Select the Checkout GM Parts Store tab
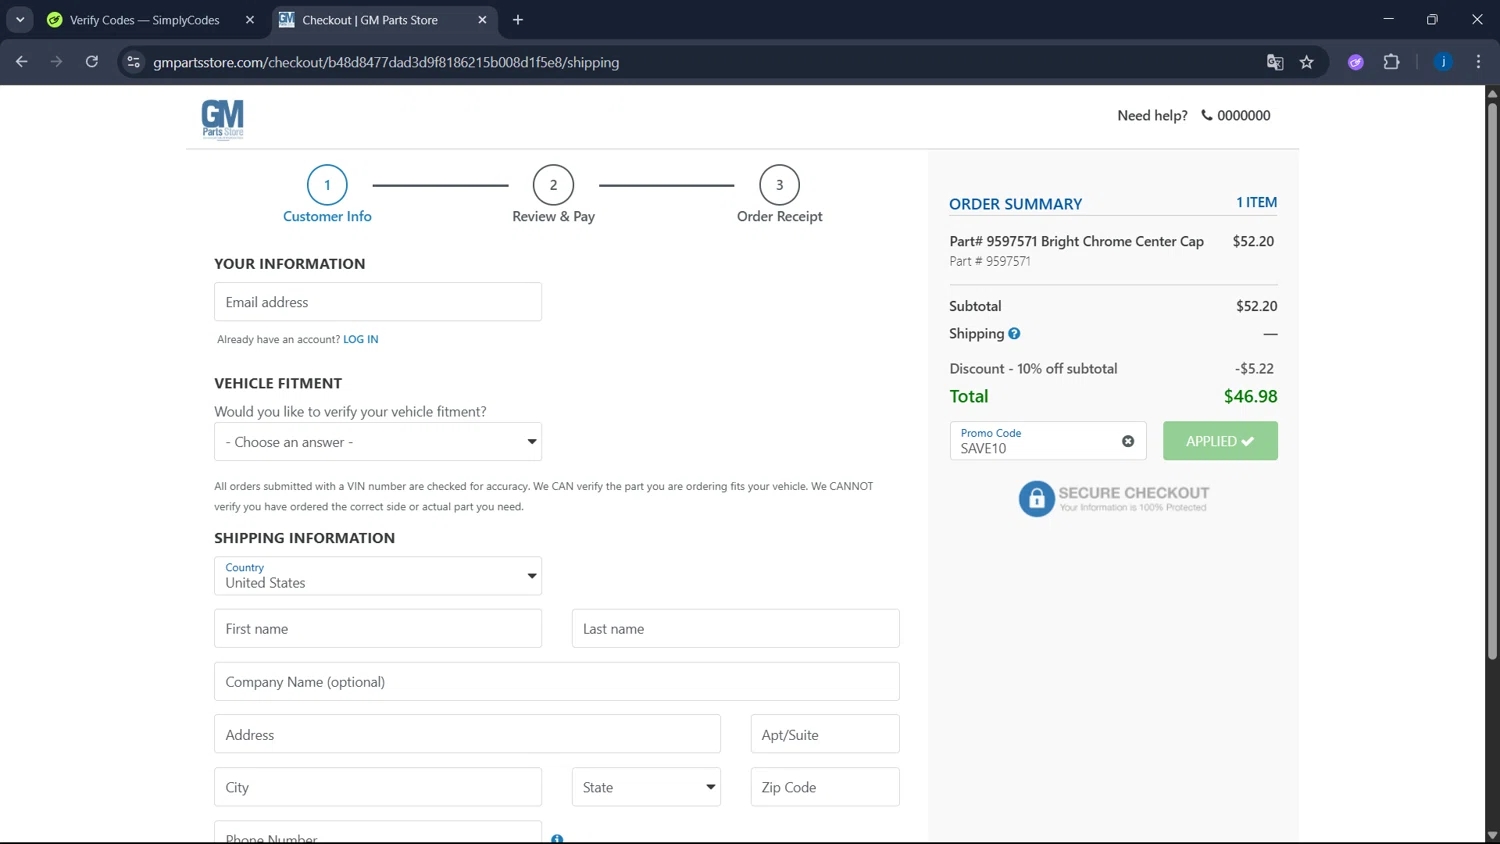The image size is (1500, 844). [385, 20]
